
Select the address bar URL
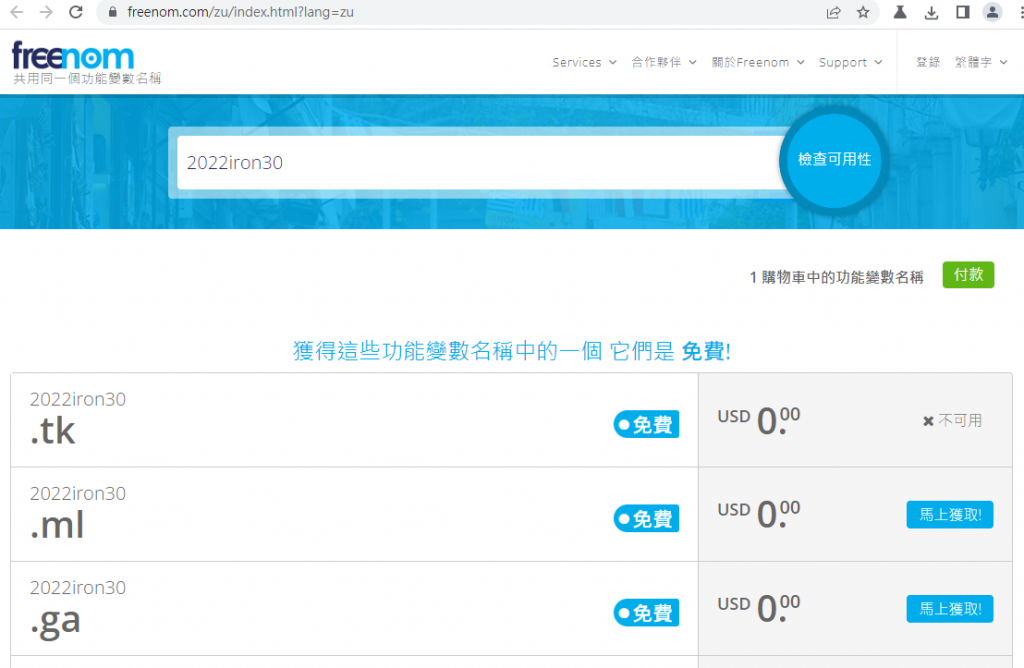[x=240, y=12]
